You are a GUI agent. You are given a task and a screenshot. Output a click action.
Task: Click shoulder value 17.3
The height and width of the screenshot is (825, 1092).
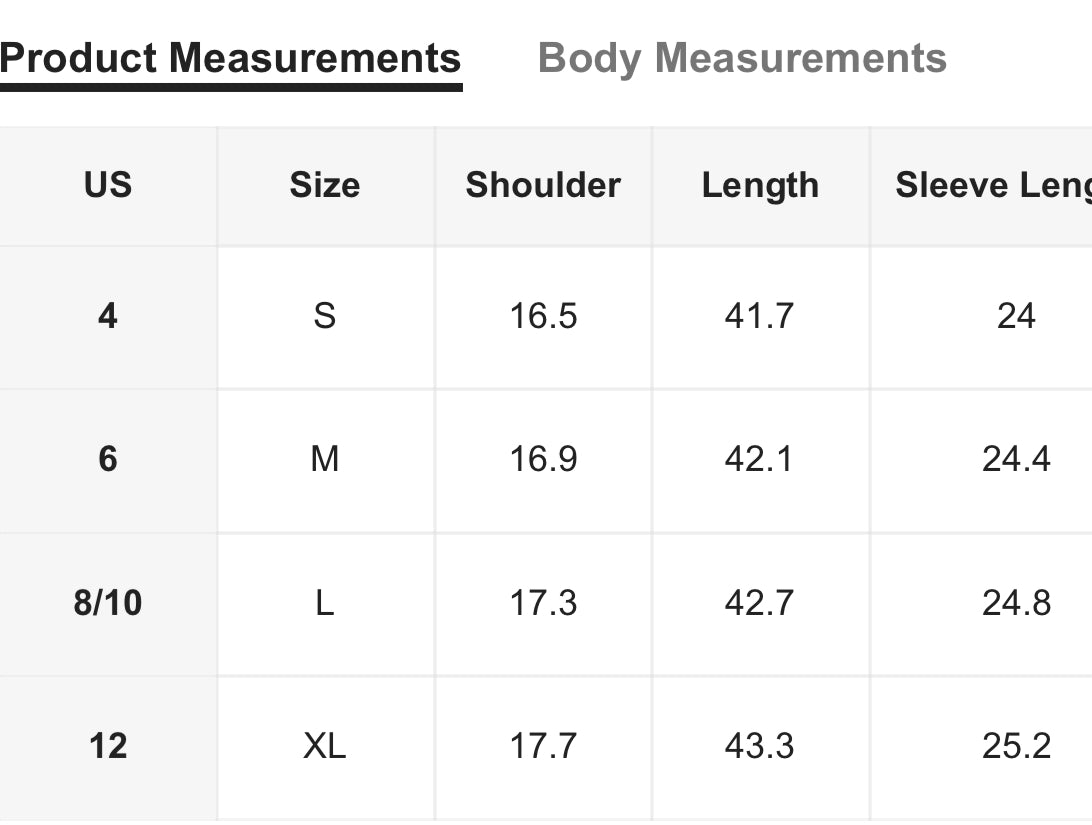click(543, 603)
